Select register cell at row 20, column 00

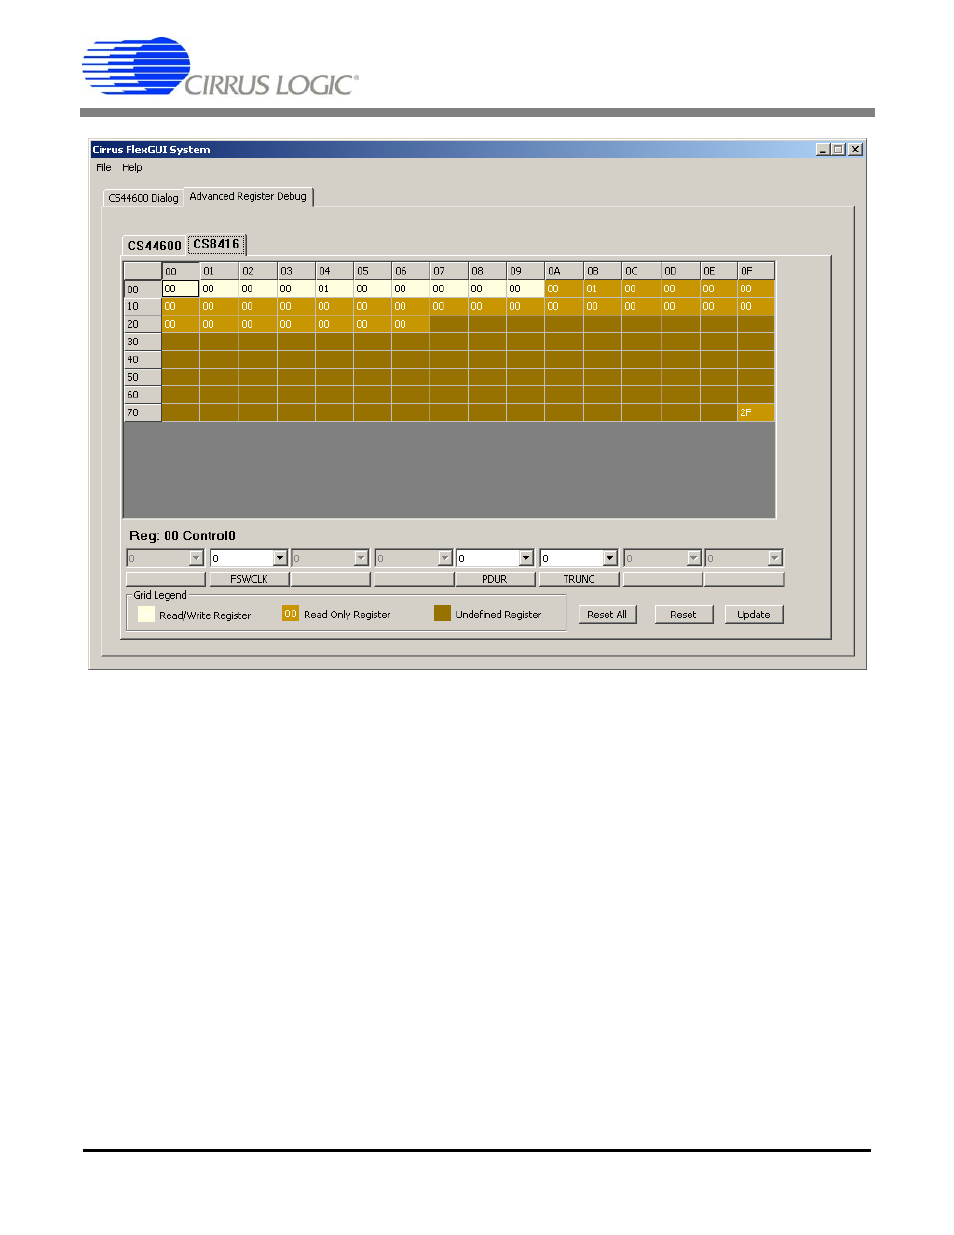click(181, 324)
